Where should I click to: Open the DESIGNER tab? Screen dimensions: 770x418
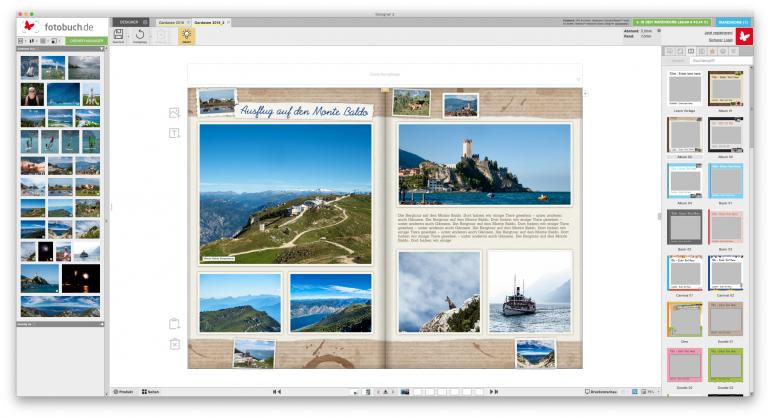128,21
